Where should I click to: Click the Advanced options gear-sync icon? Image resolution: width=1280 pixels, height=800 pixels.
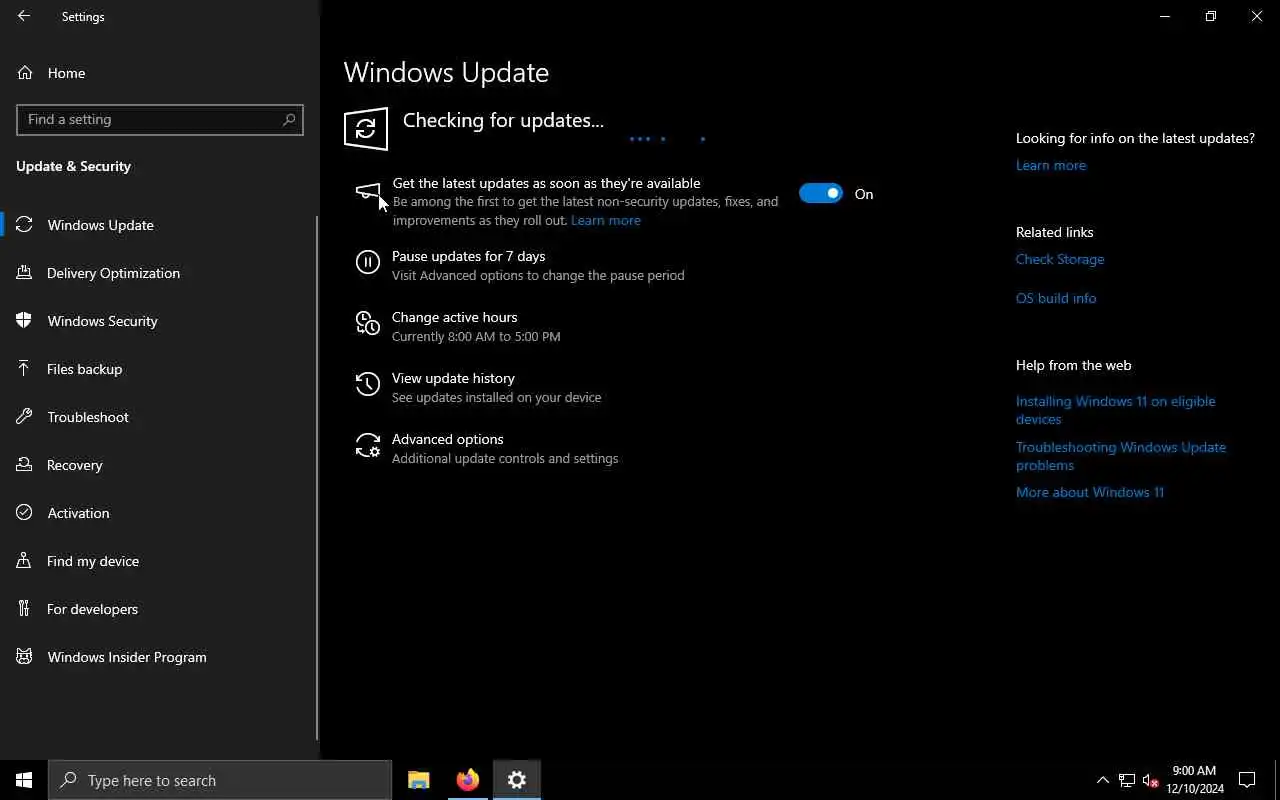[368, 445]
